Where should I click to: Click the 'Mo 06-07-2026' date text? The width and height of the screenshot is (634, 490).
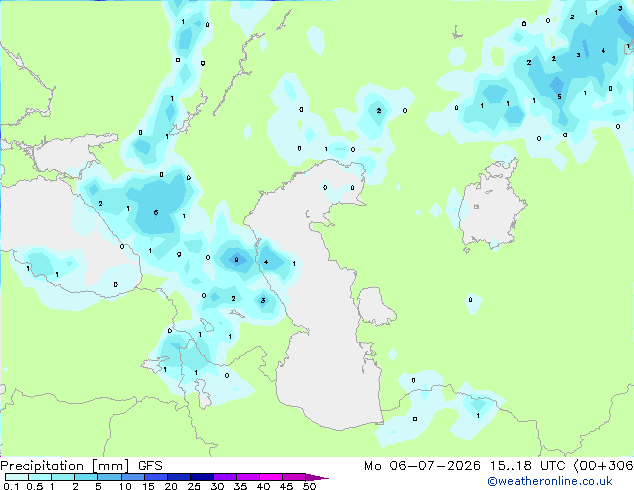pyautogui.click(x=423, y=466)
